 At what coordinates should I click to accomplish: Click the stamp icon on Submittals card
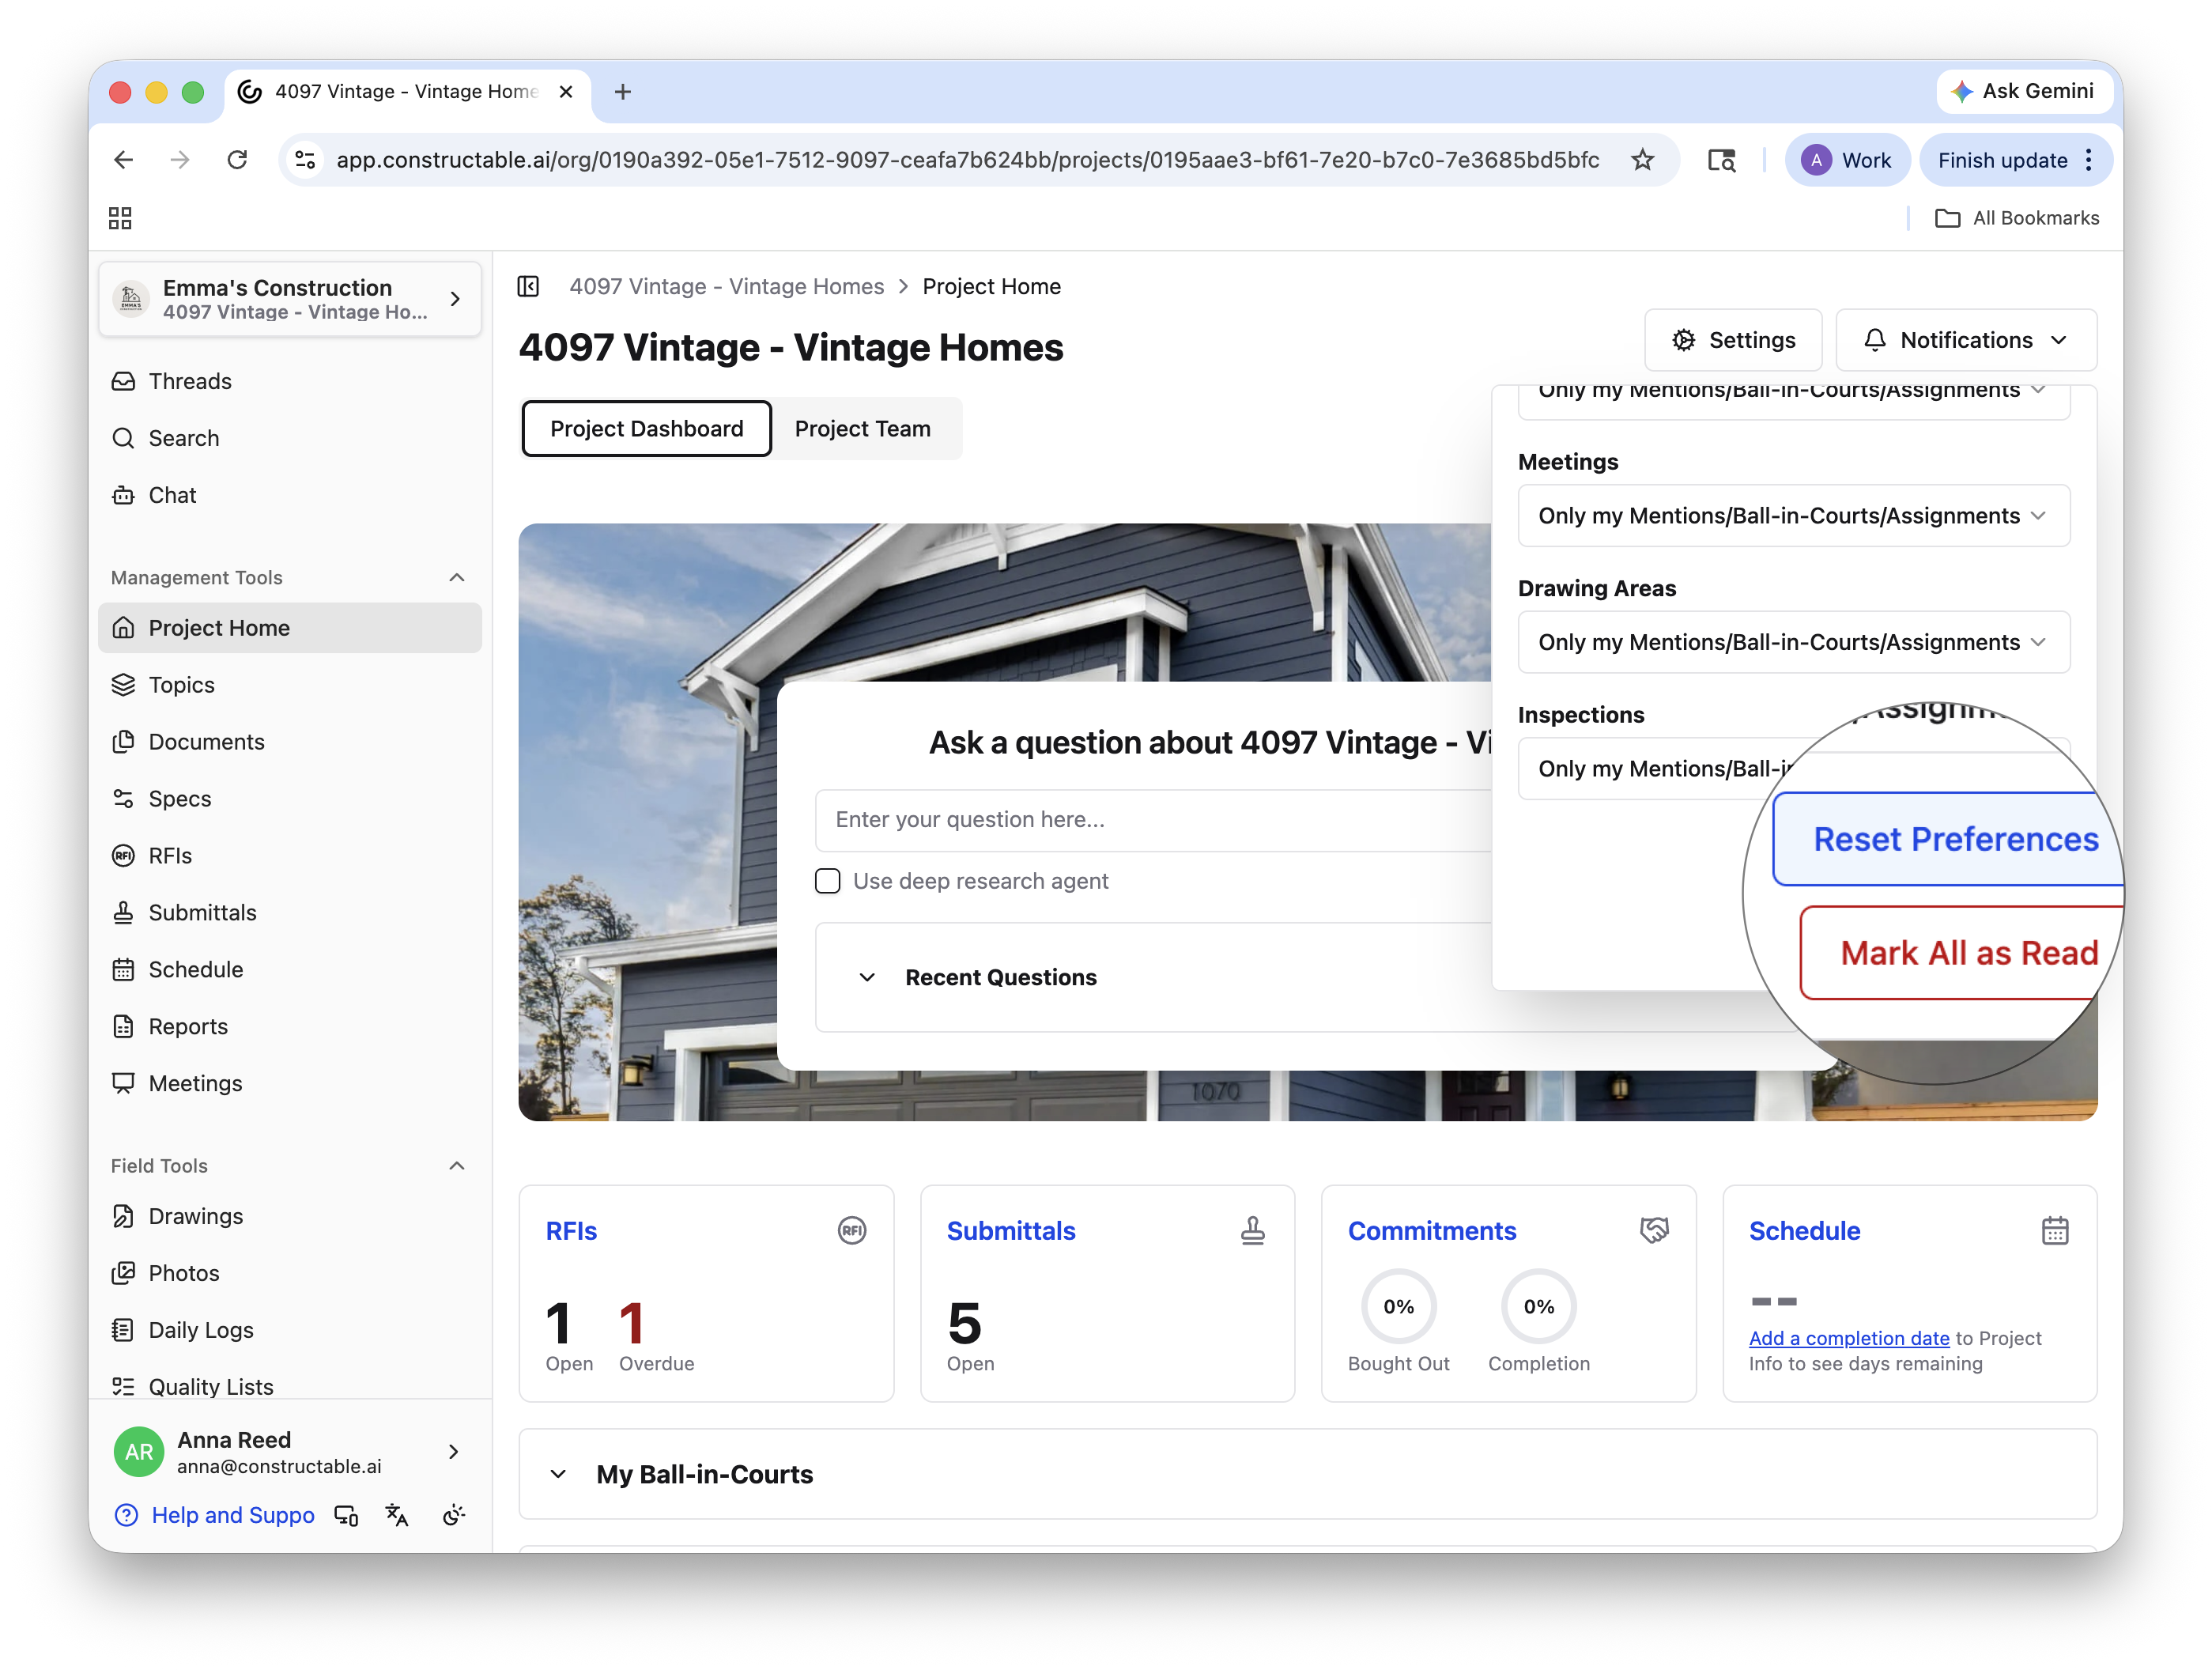coord(1253,1231)
